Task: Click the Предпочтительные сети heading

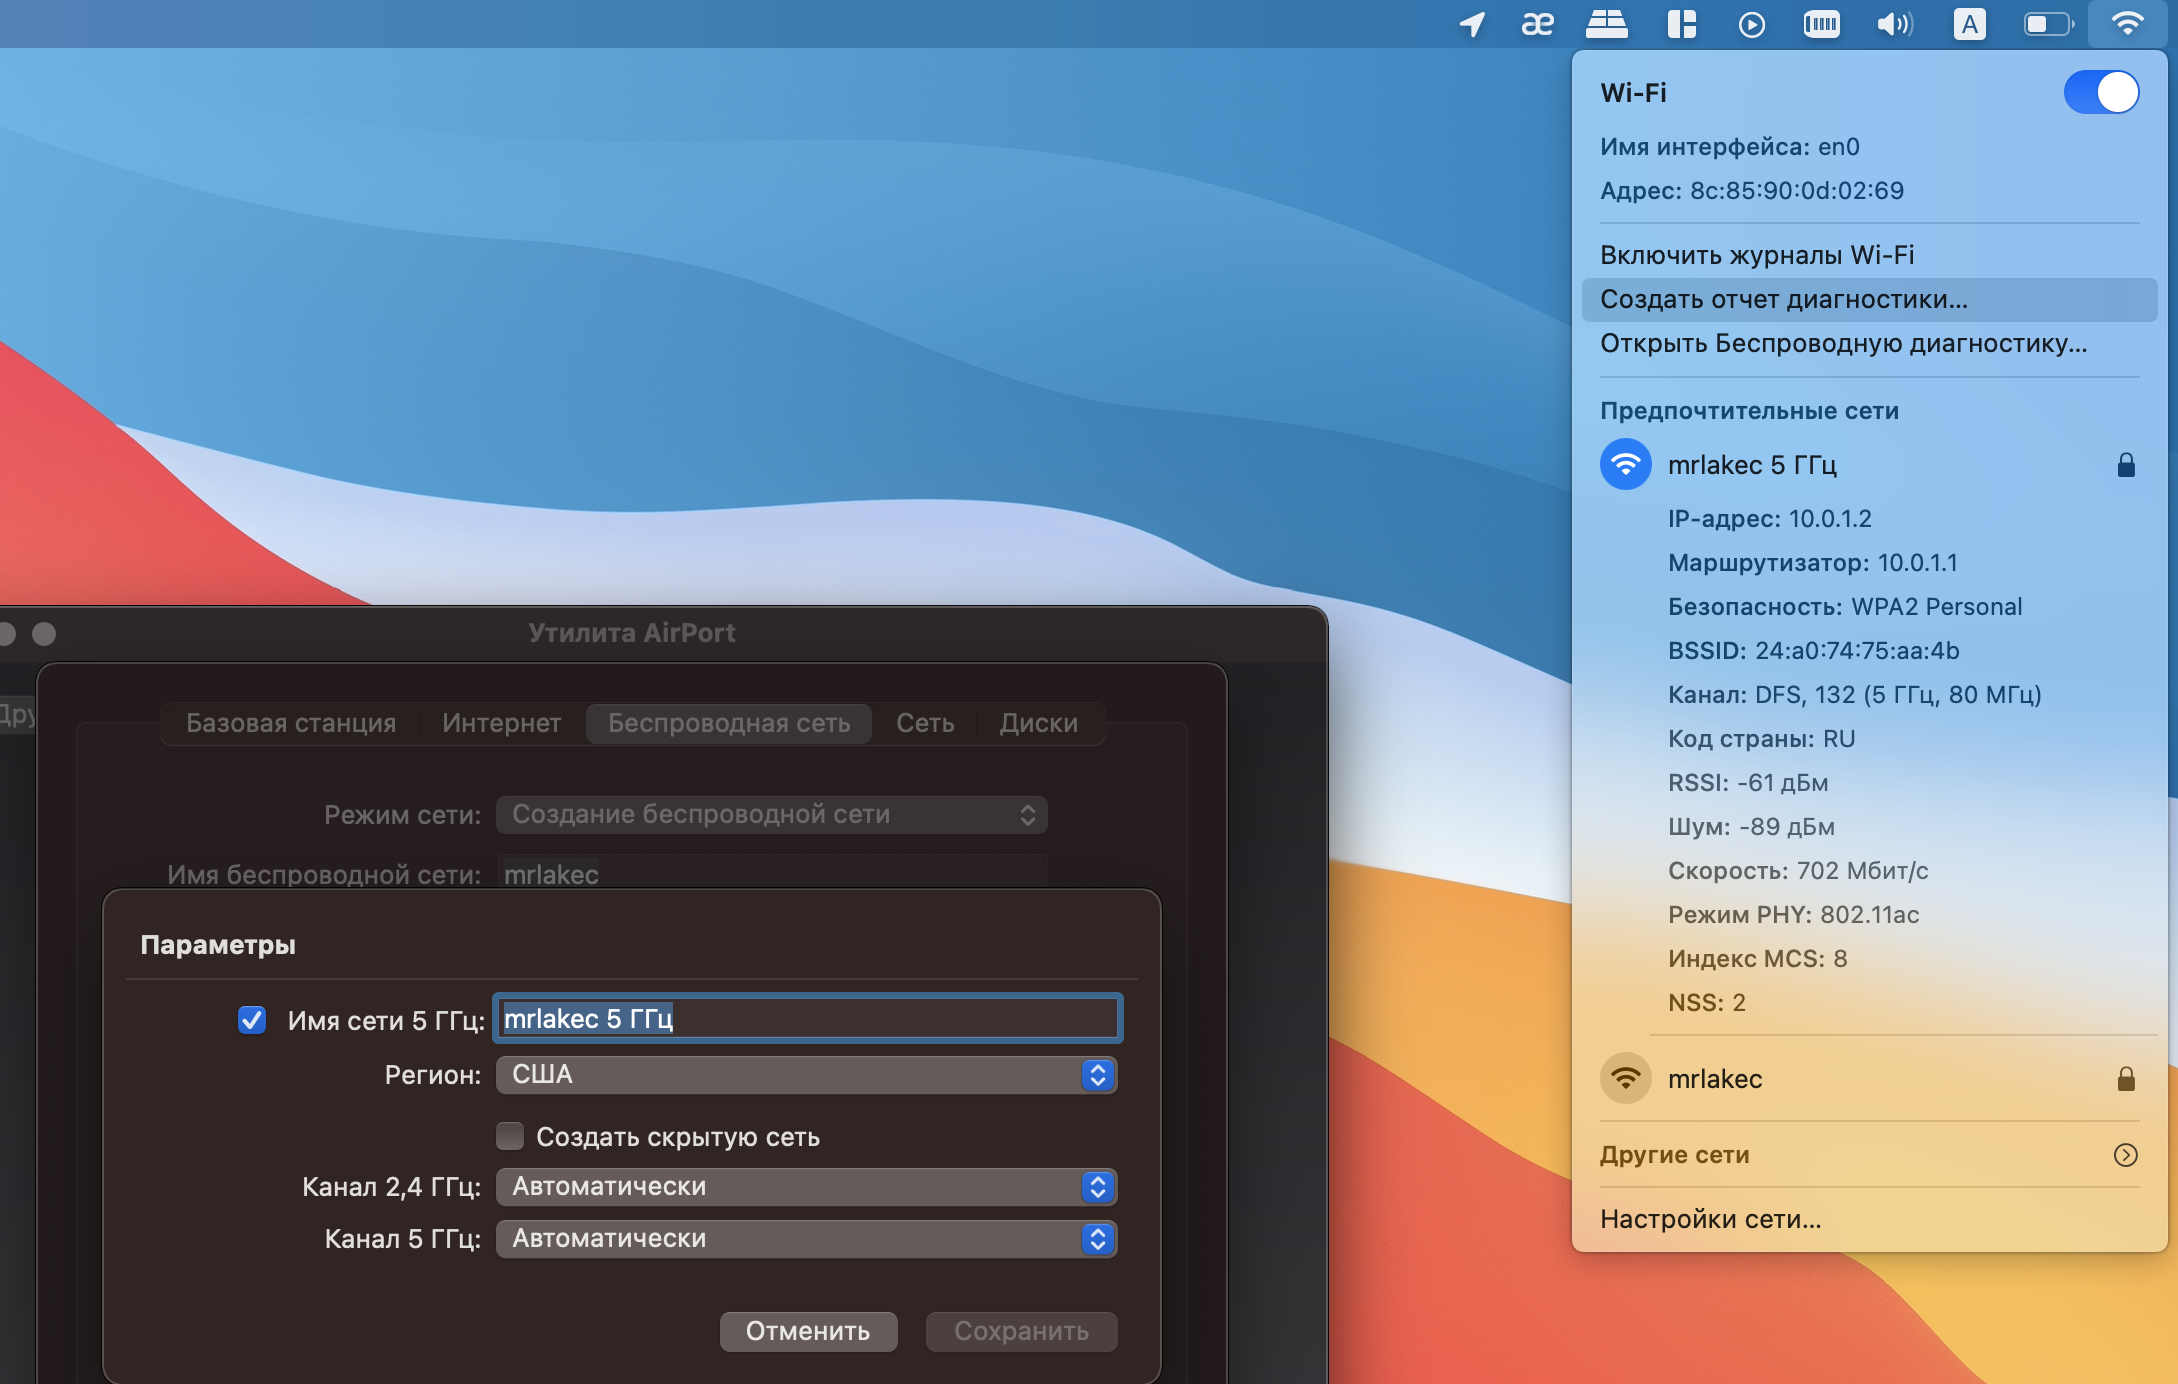Action: tap(1750, 411)
